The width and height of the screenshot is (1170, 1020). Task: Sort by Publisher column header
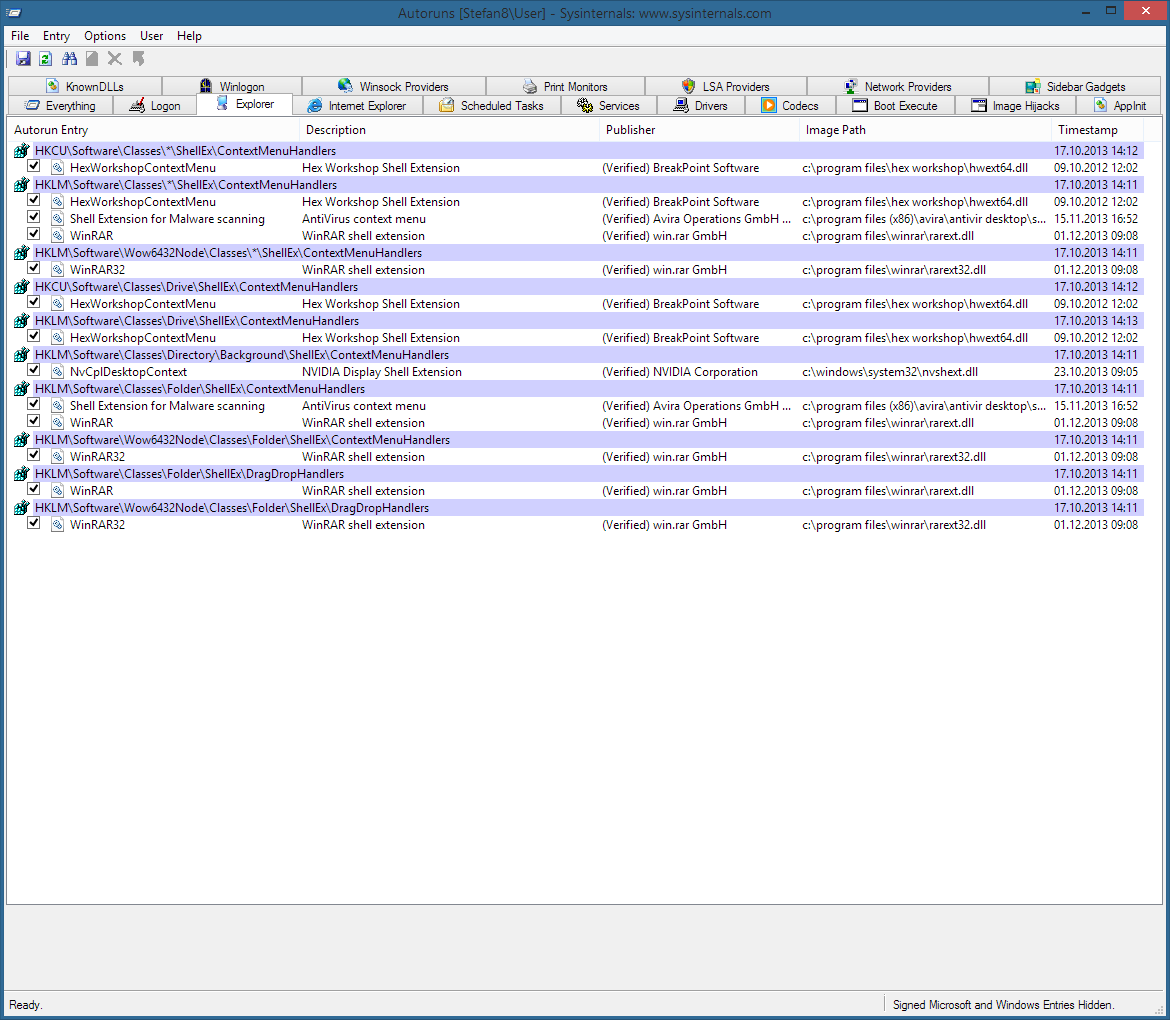[699, 130]
